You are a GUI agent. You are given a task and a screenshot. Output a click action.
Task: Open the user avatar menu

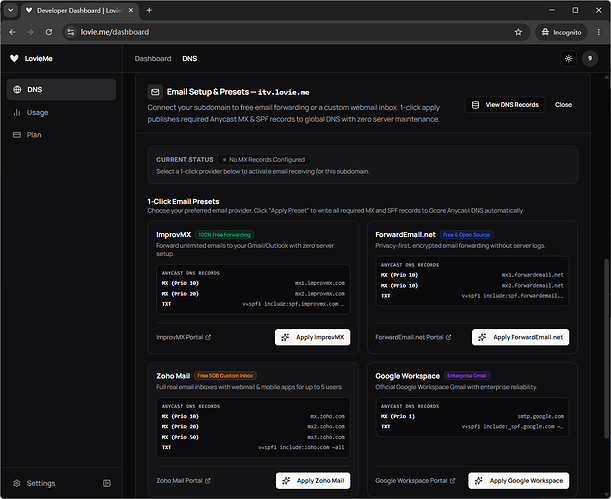(590, 58)
